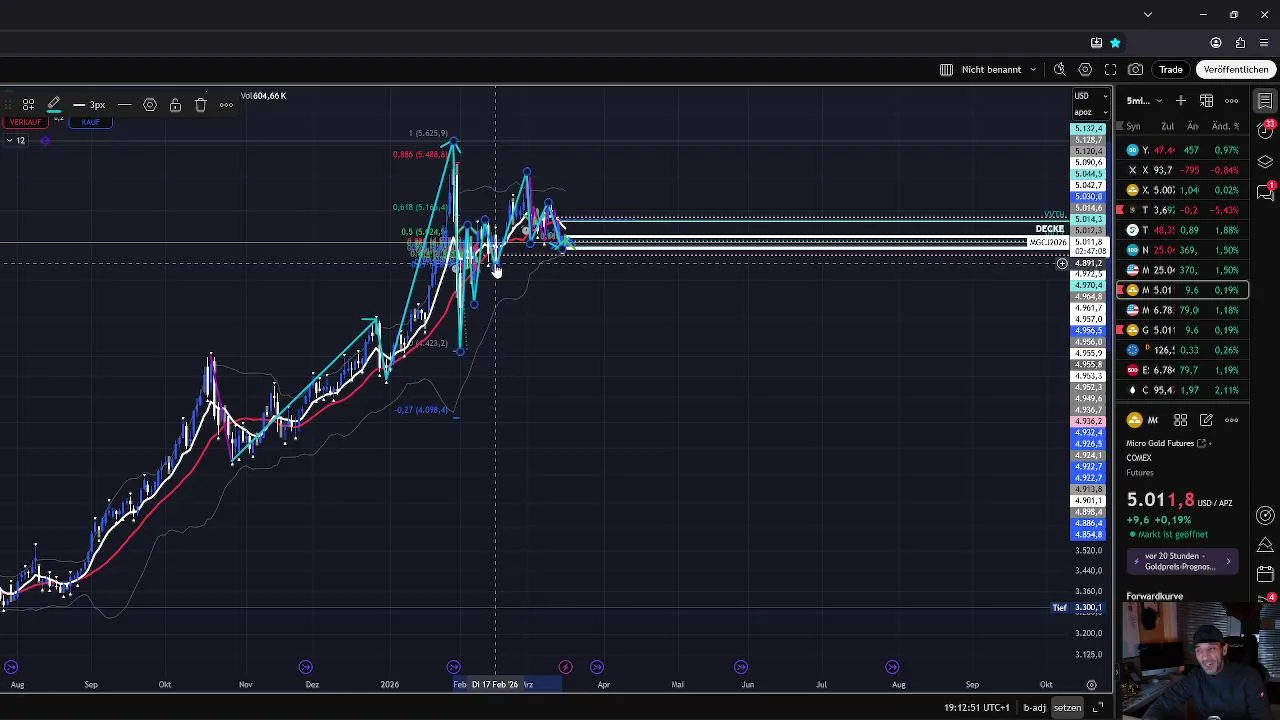This screenshot has width=1280, height=720.
Task: Open browser hamburger menu
Action: pos(1265,43)
